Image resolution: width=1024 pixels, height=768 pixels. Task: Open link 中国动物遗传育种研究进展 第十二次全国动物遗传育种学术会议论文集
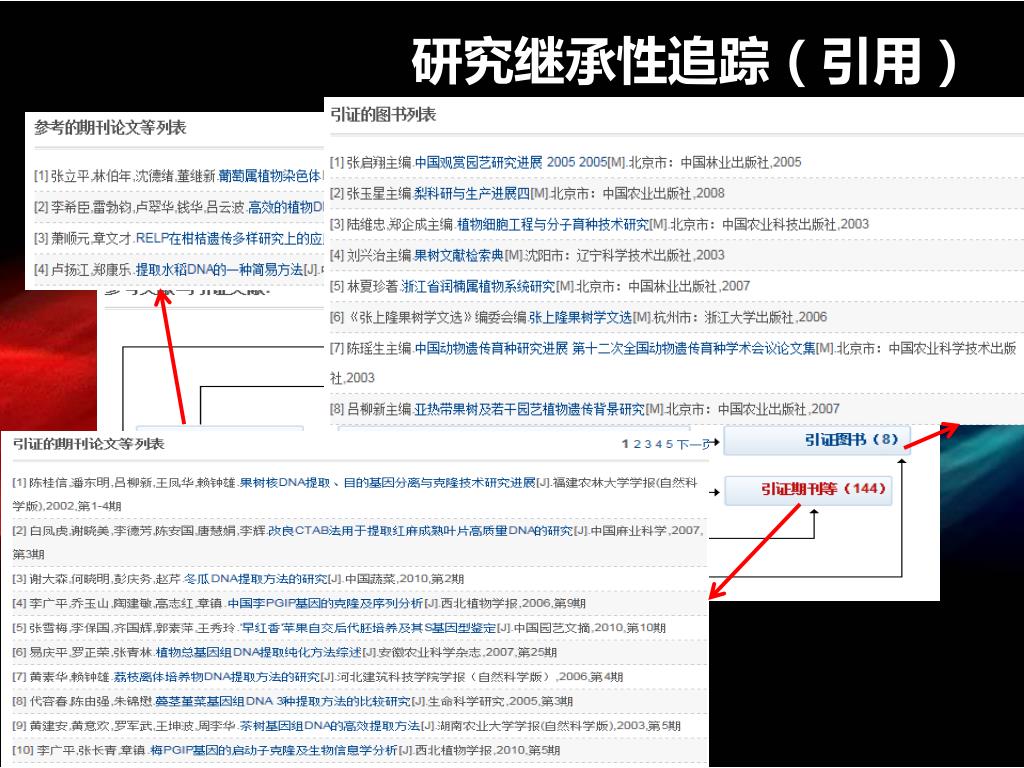(615, 349)
